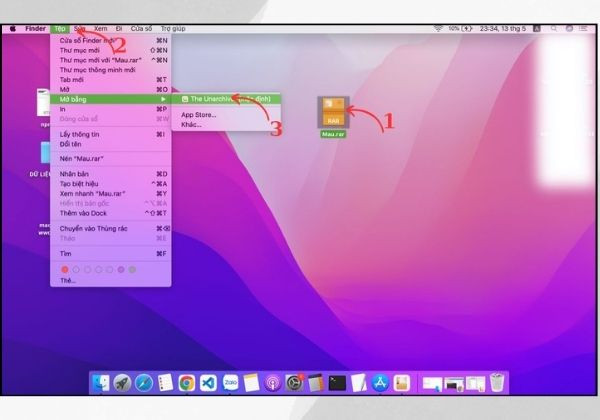Choose In to print
600x420 pixels.
coord(111,109)
